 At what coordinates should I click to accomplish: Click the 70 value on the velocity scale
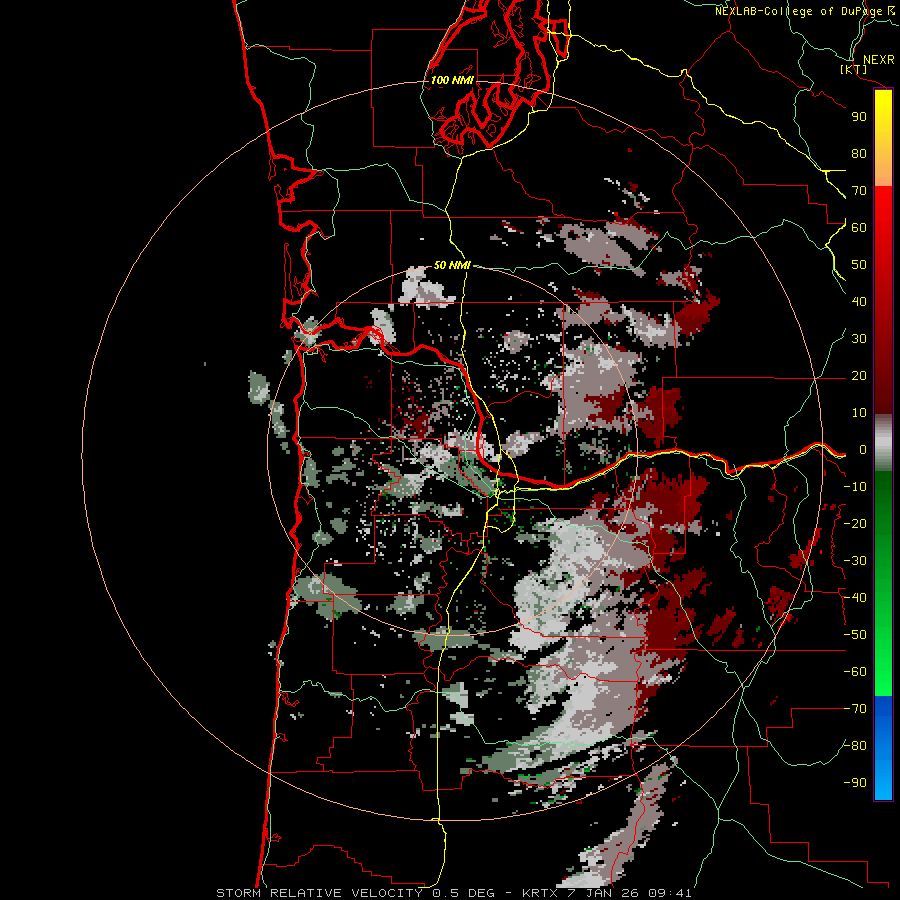pos(859,191)
